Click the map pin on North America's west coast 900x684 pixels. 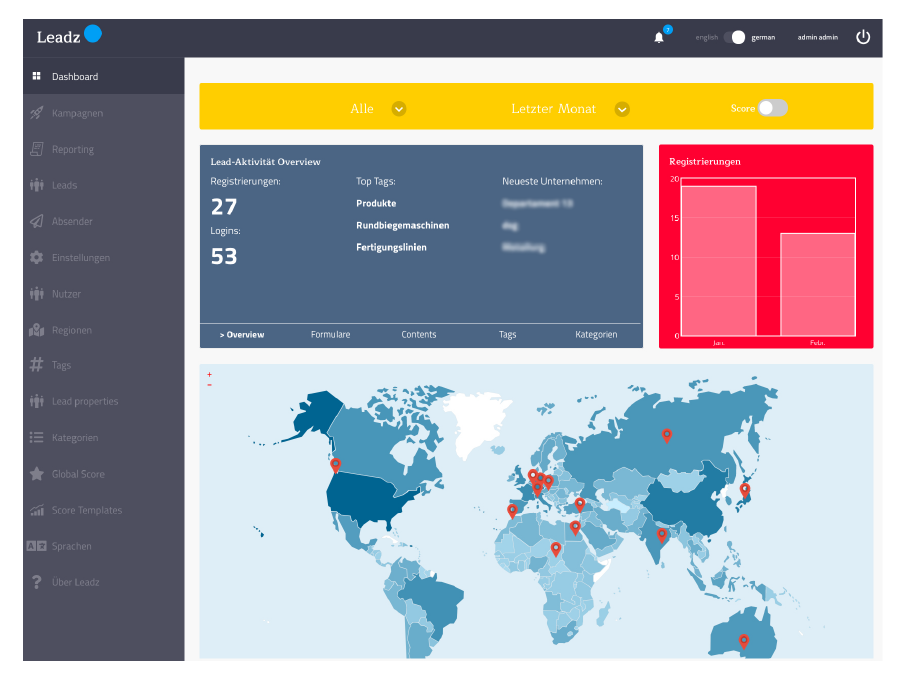click(x=336, y=465)
